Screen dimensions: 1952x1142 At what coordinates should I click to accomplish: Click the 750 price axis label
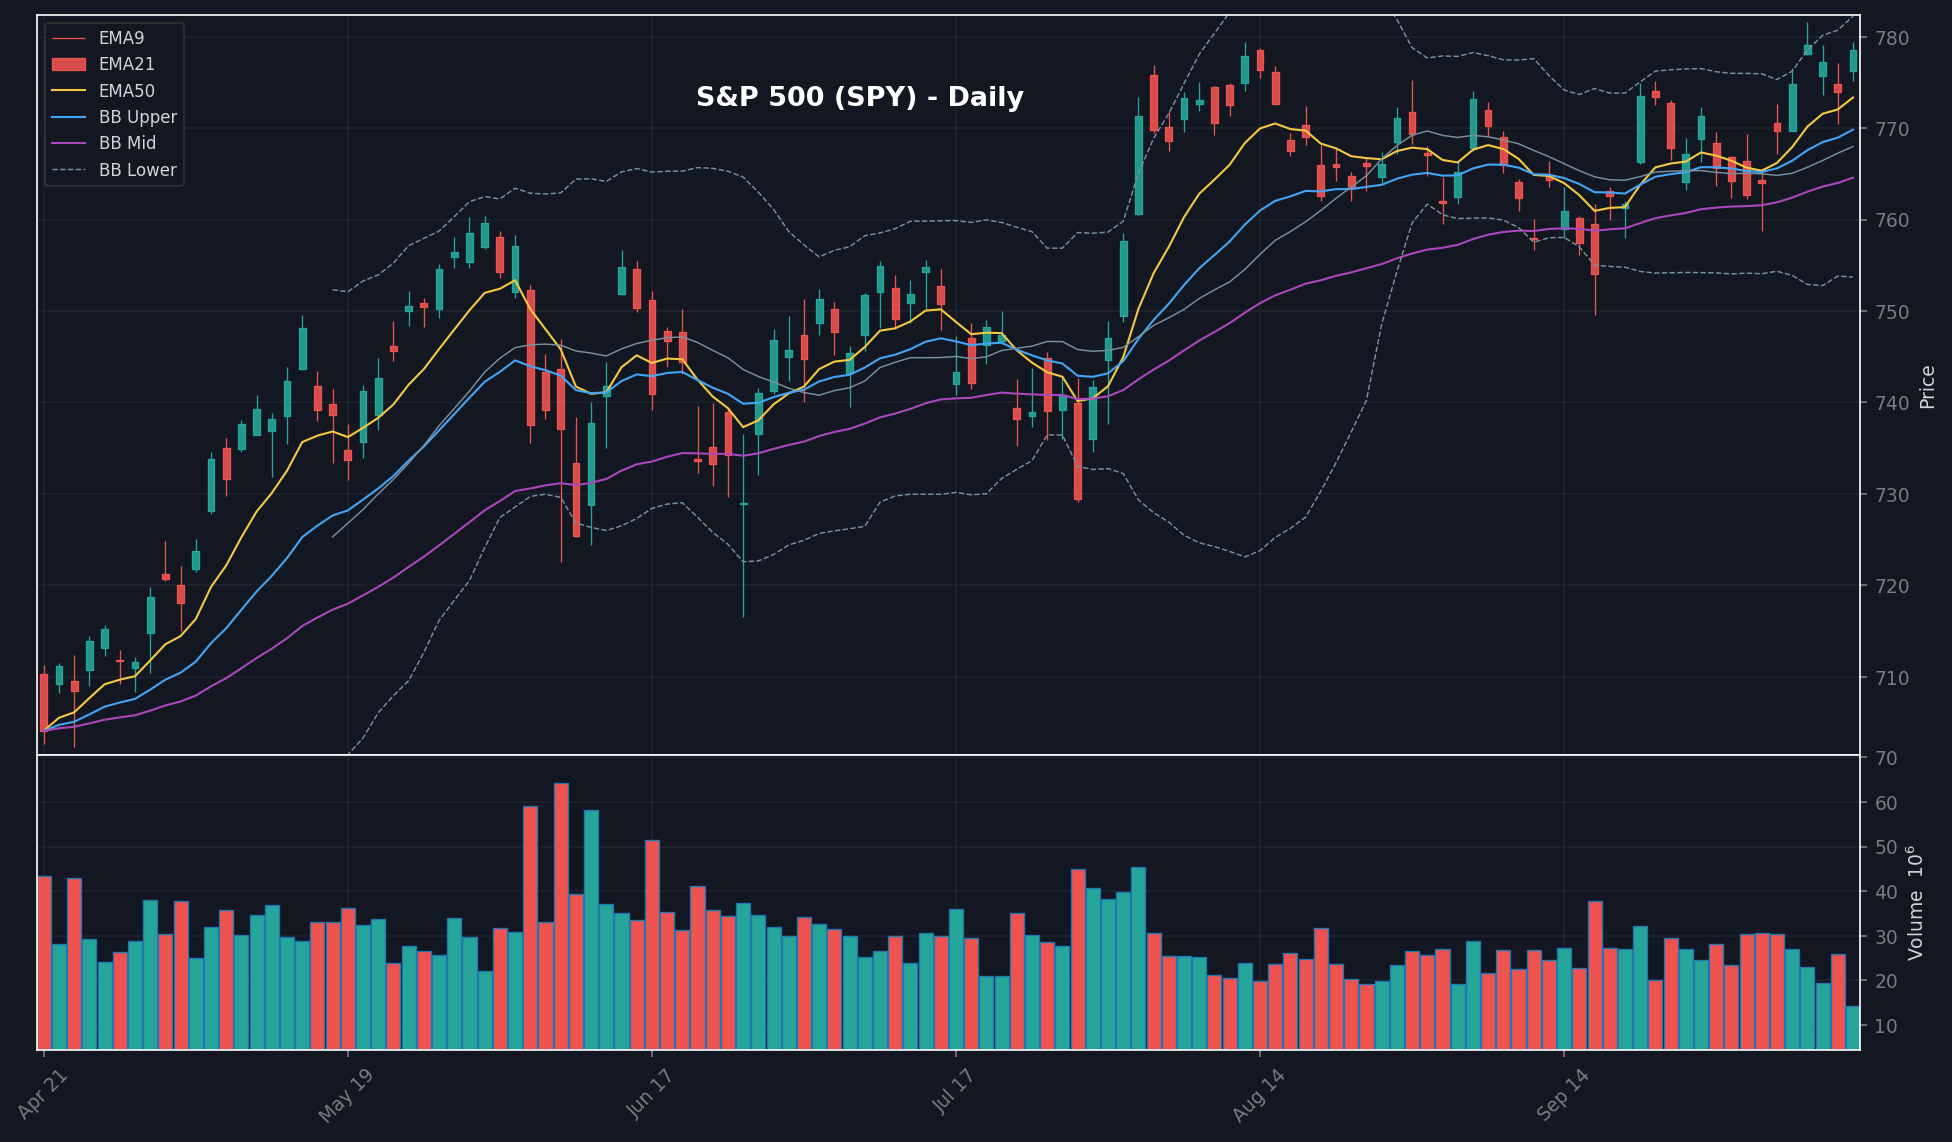click(1892, 312)
